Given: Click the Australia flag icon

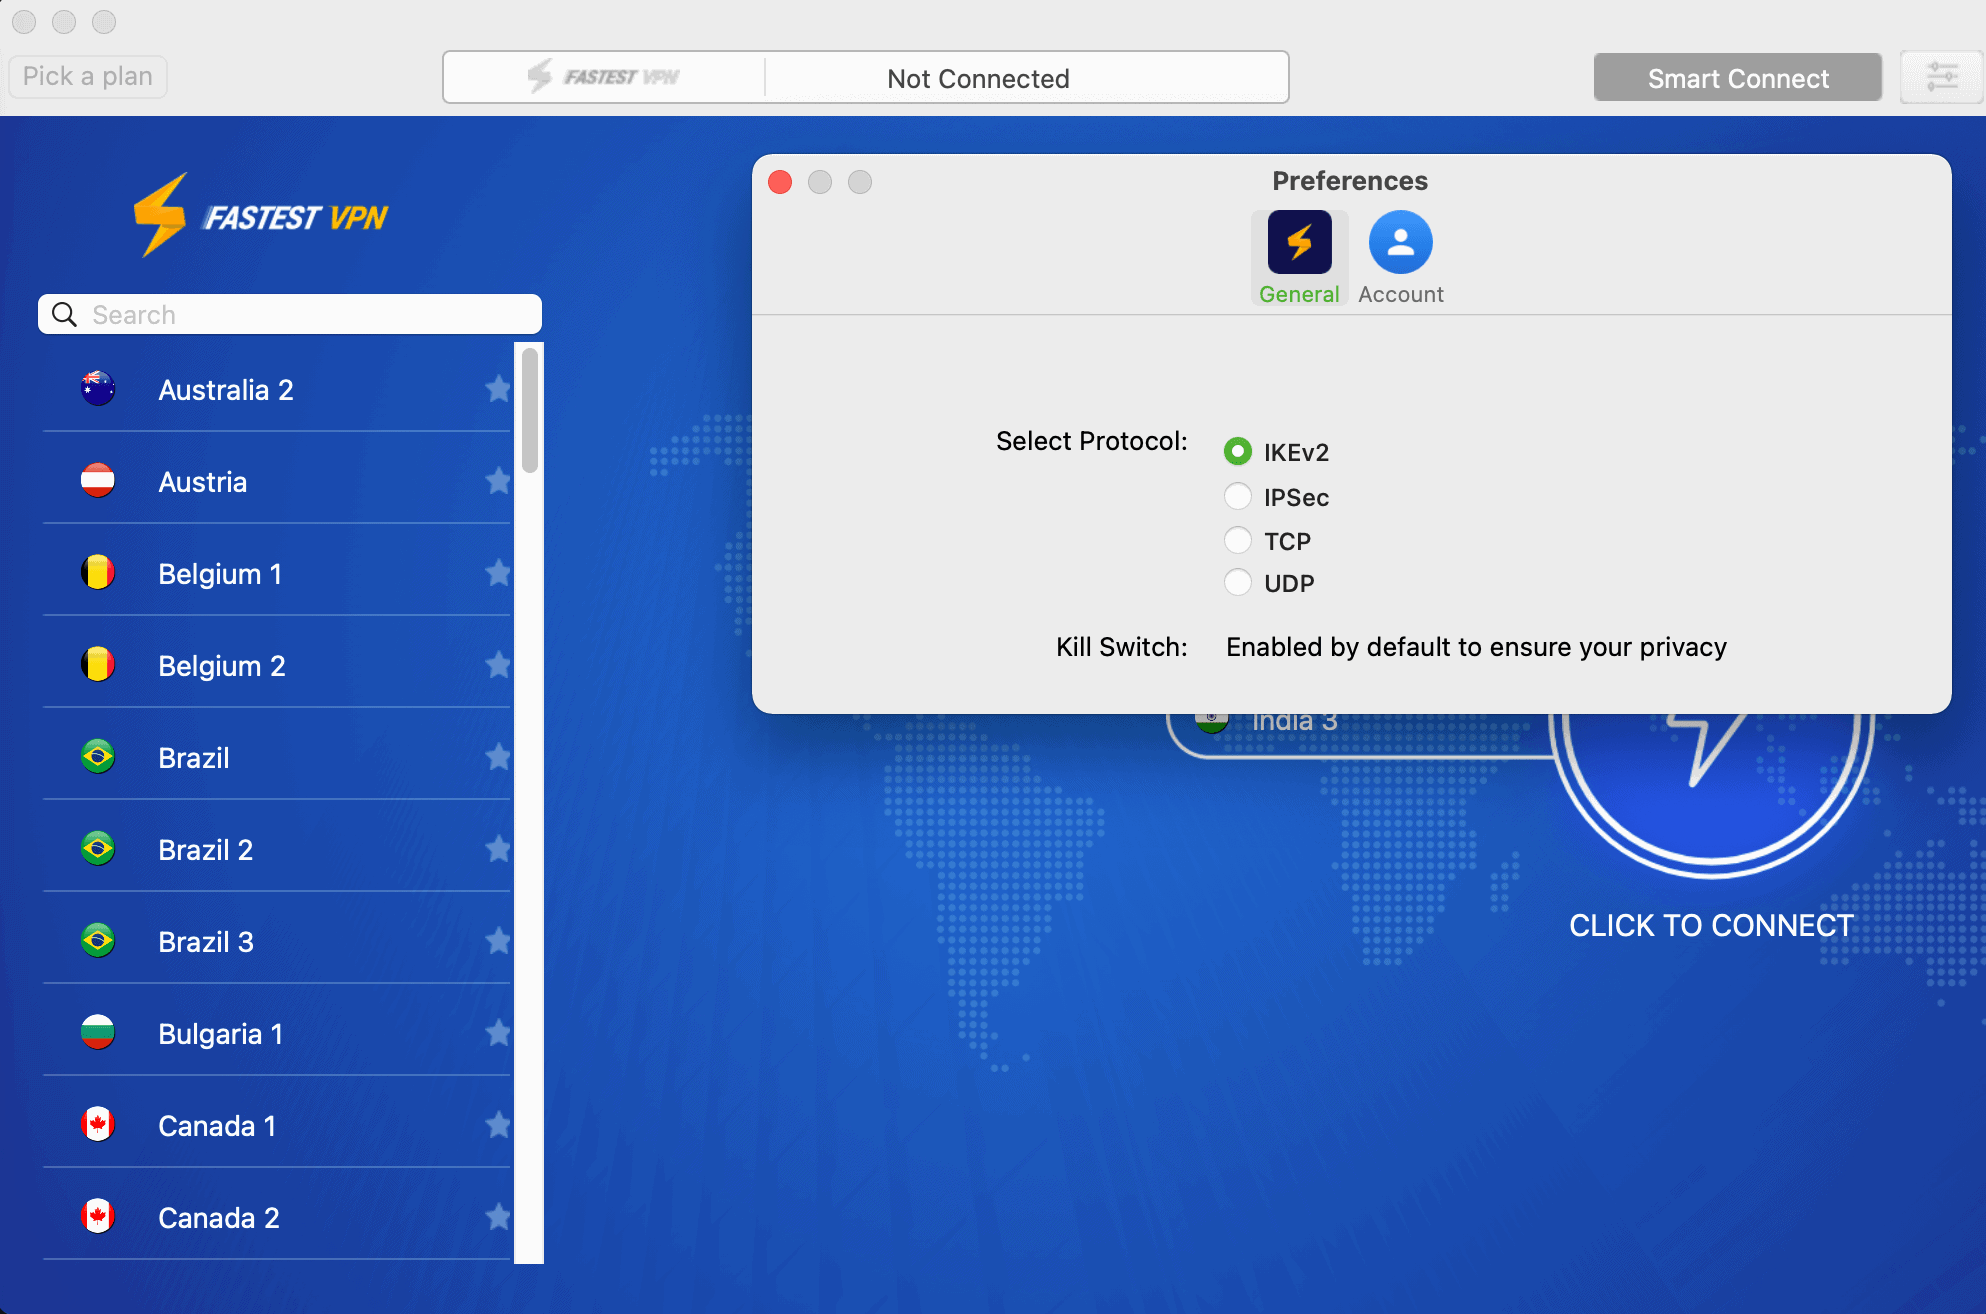Looking at the screenshot, I should click(97, 389).
